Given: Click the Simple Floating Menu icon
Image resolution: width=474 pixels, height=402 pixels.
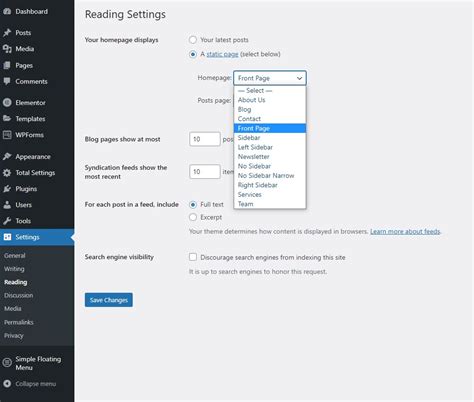Looking at the screenshot, I should pyautogui.click(x=7, y=363).
